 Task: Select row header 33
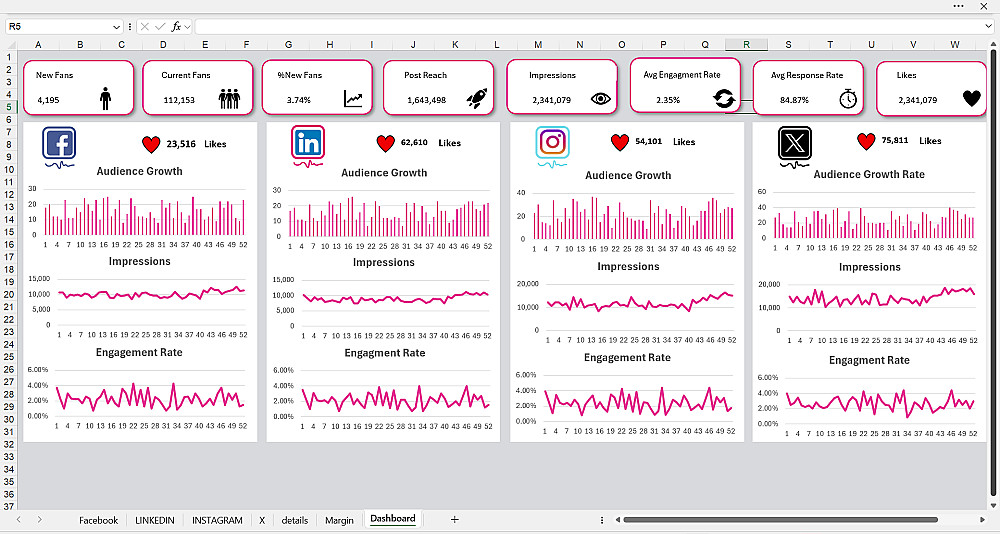[9, 457]
